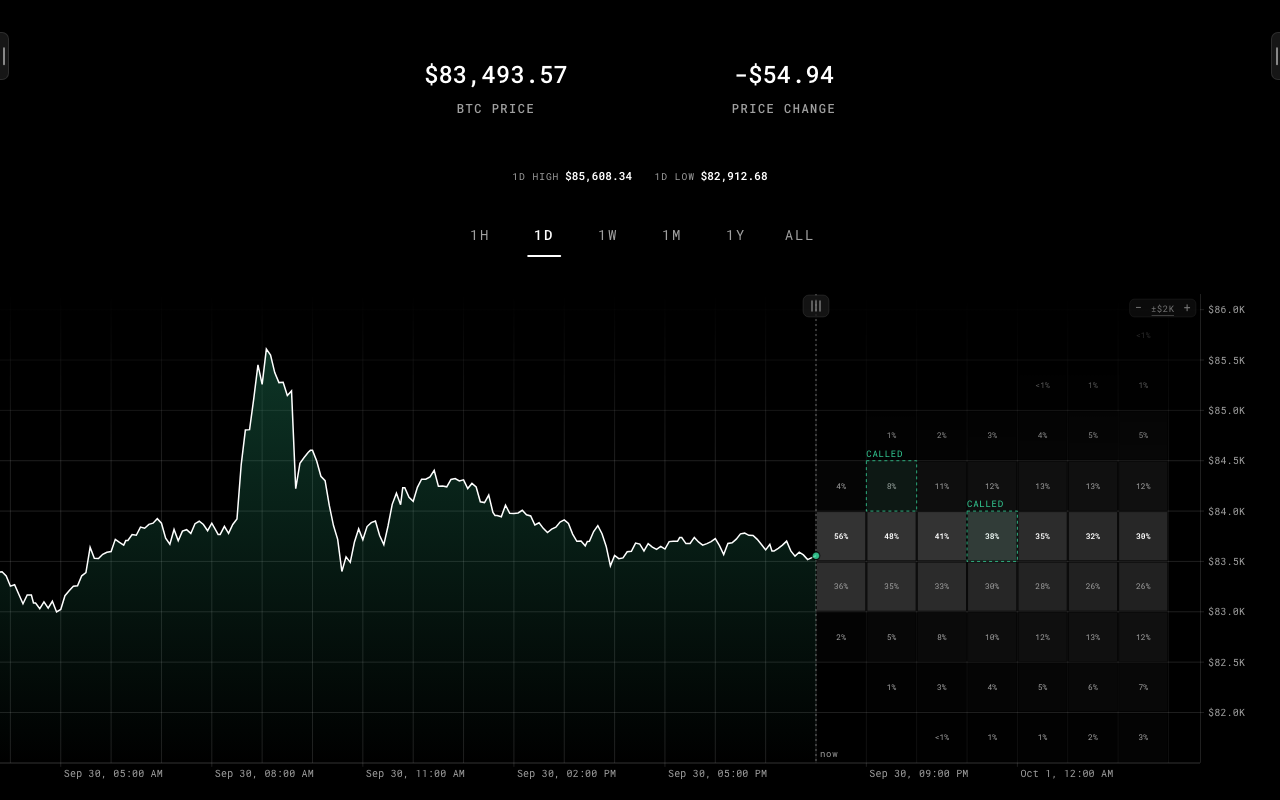Click the chart column handle icon above now line
This screenshot has width=1280, height=800.
pos(816,306)
